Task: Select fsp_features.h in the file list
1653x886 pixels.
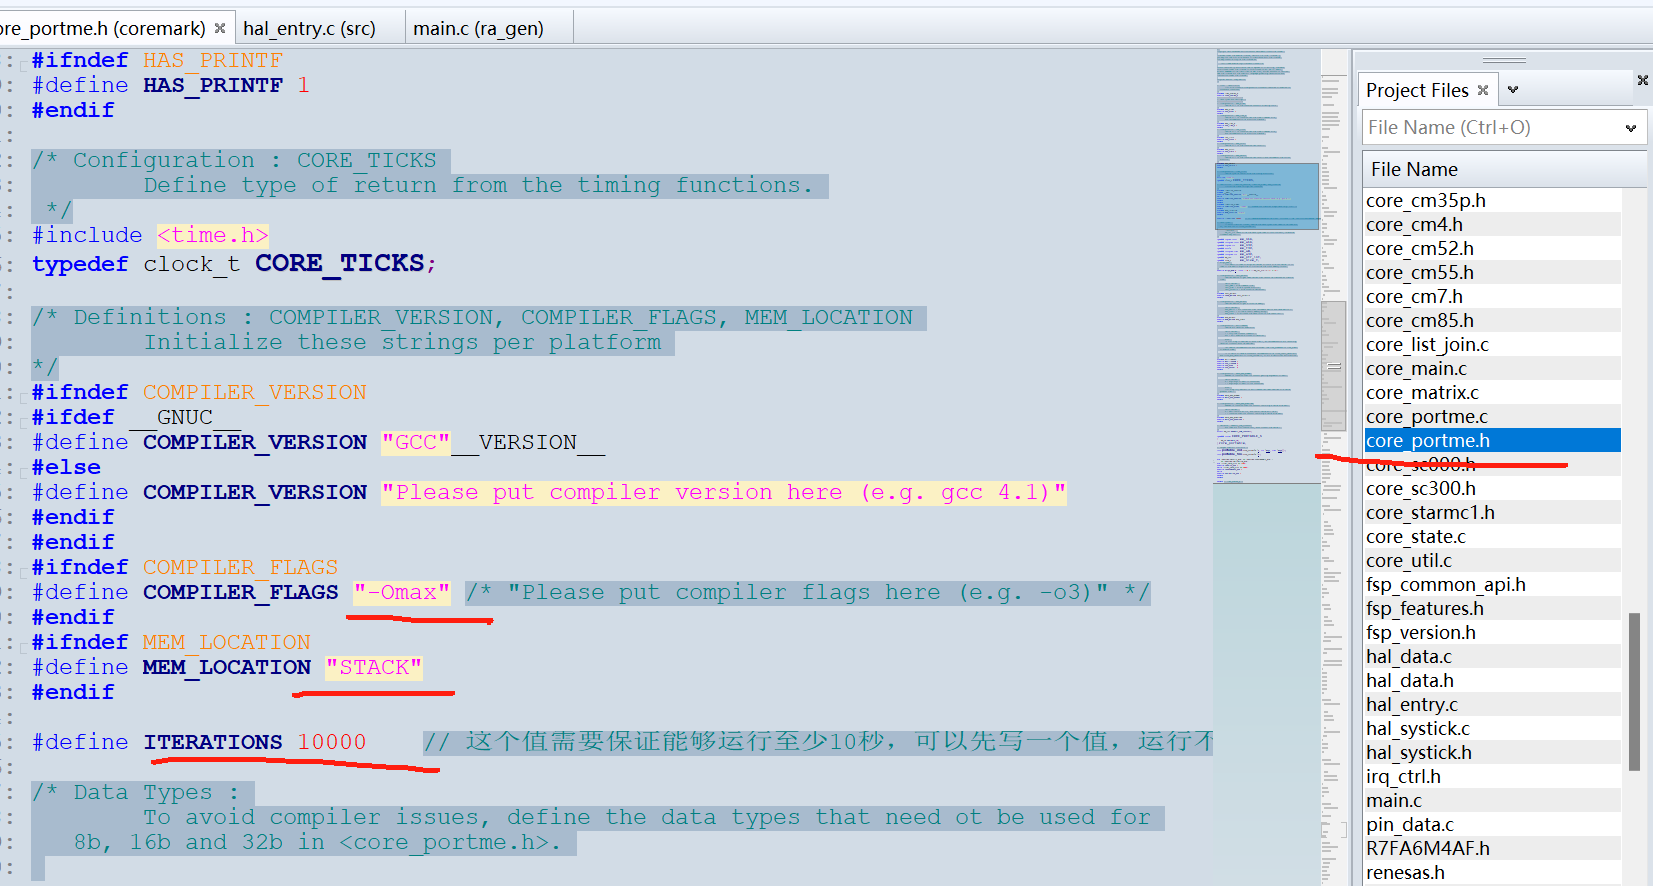Action: coord(1492,609)
